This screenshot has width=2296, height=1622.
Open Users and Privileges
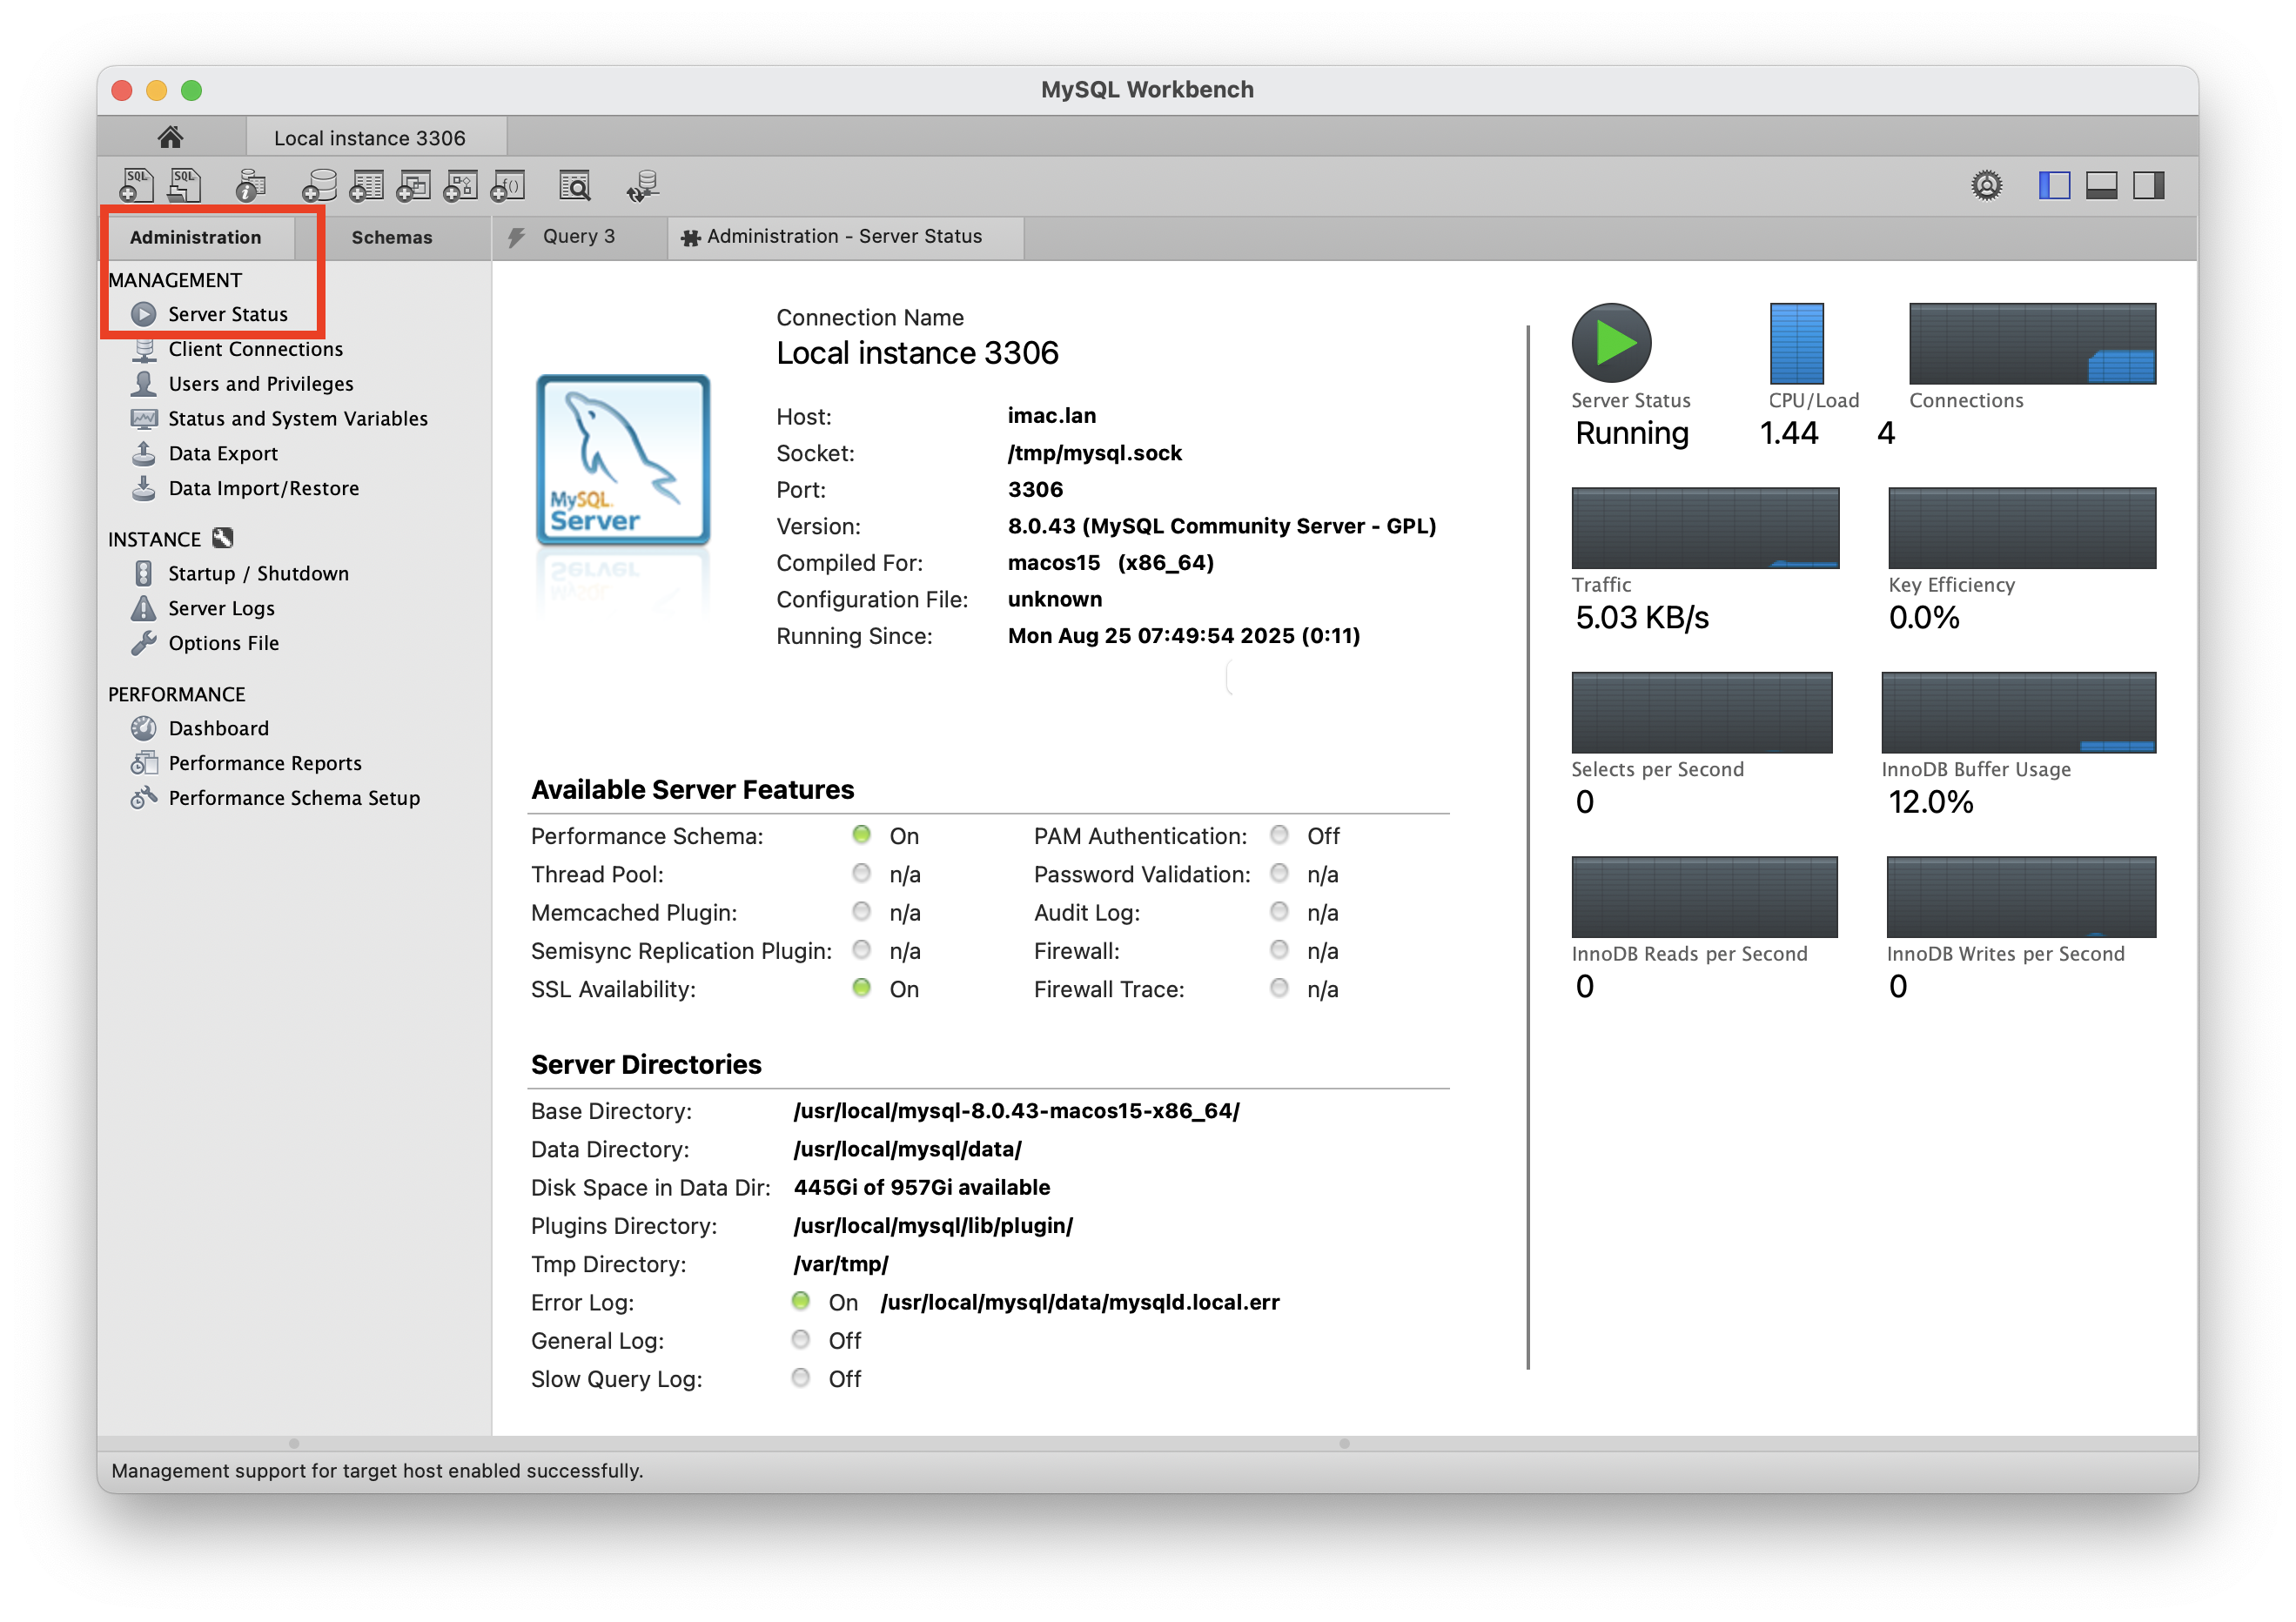(x=261, y=384)
